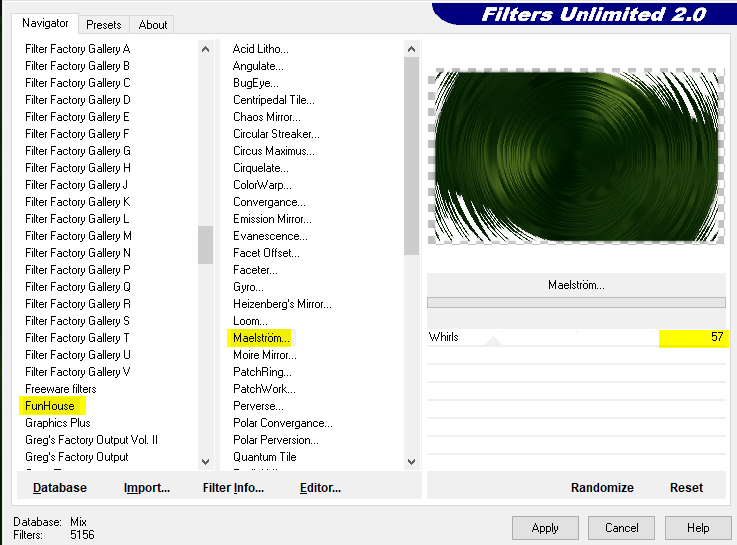
Task: Select Circus Maximus... filter
Action: click(274, 151)
